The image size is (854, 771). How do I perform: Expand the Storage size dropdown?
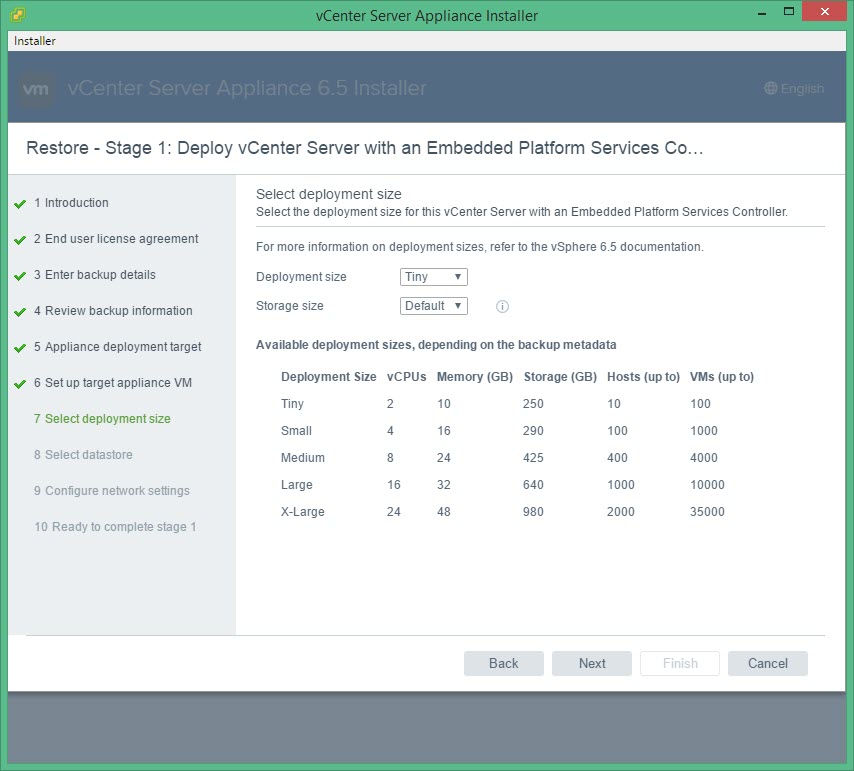tap(433, 306)
